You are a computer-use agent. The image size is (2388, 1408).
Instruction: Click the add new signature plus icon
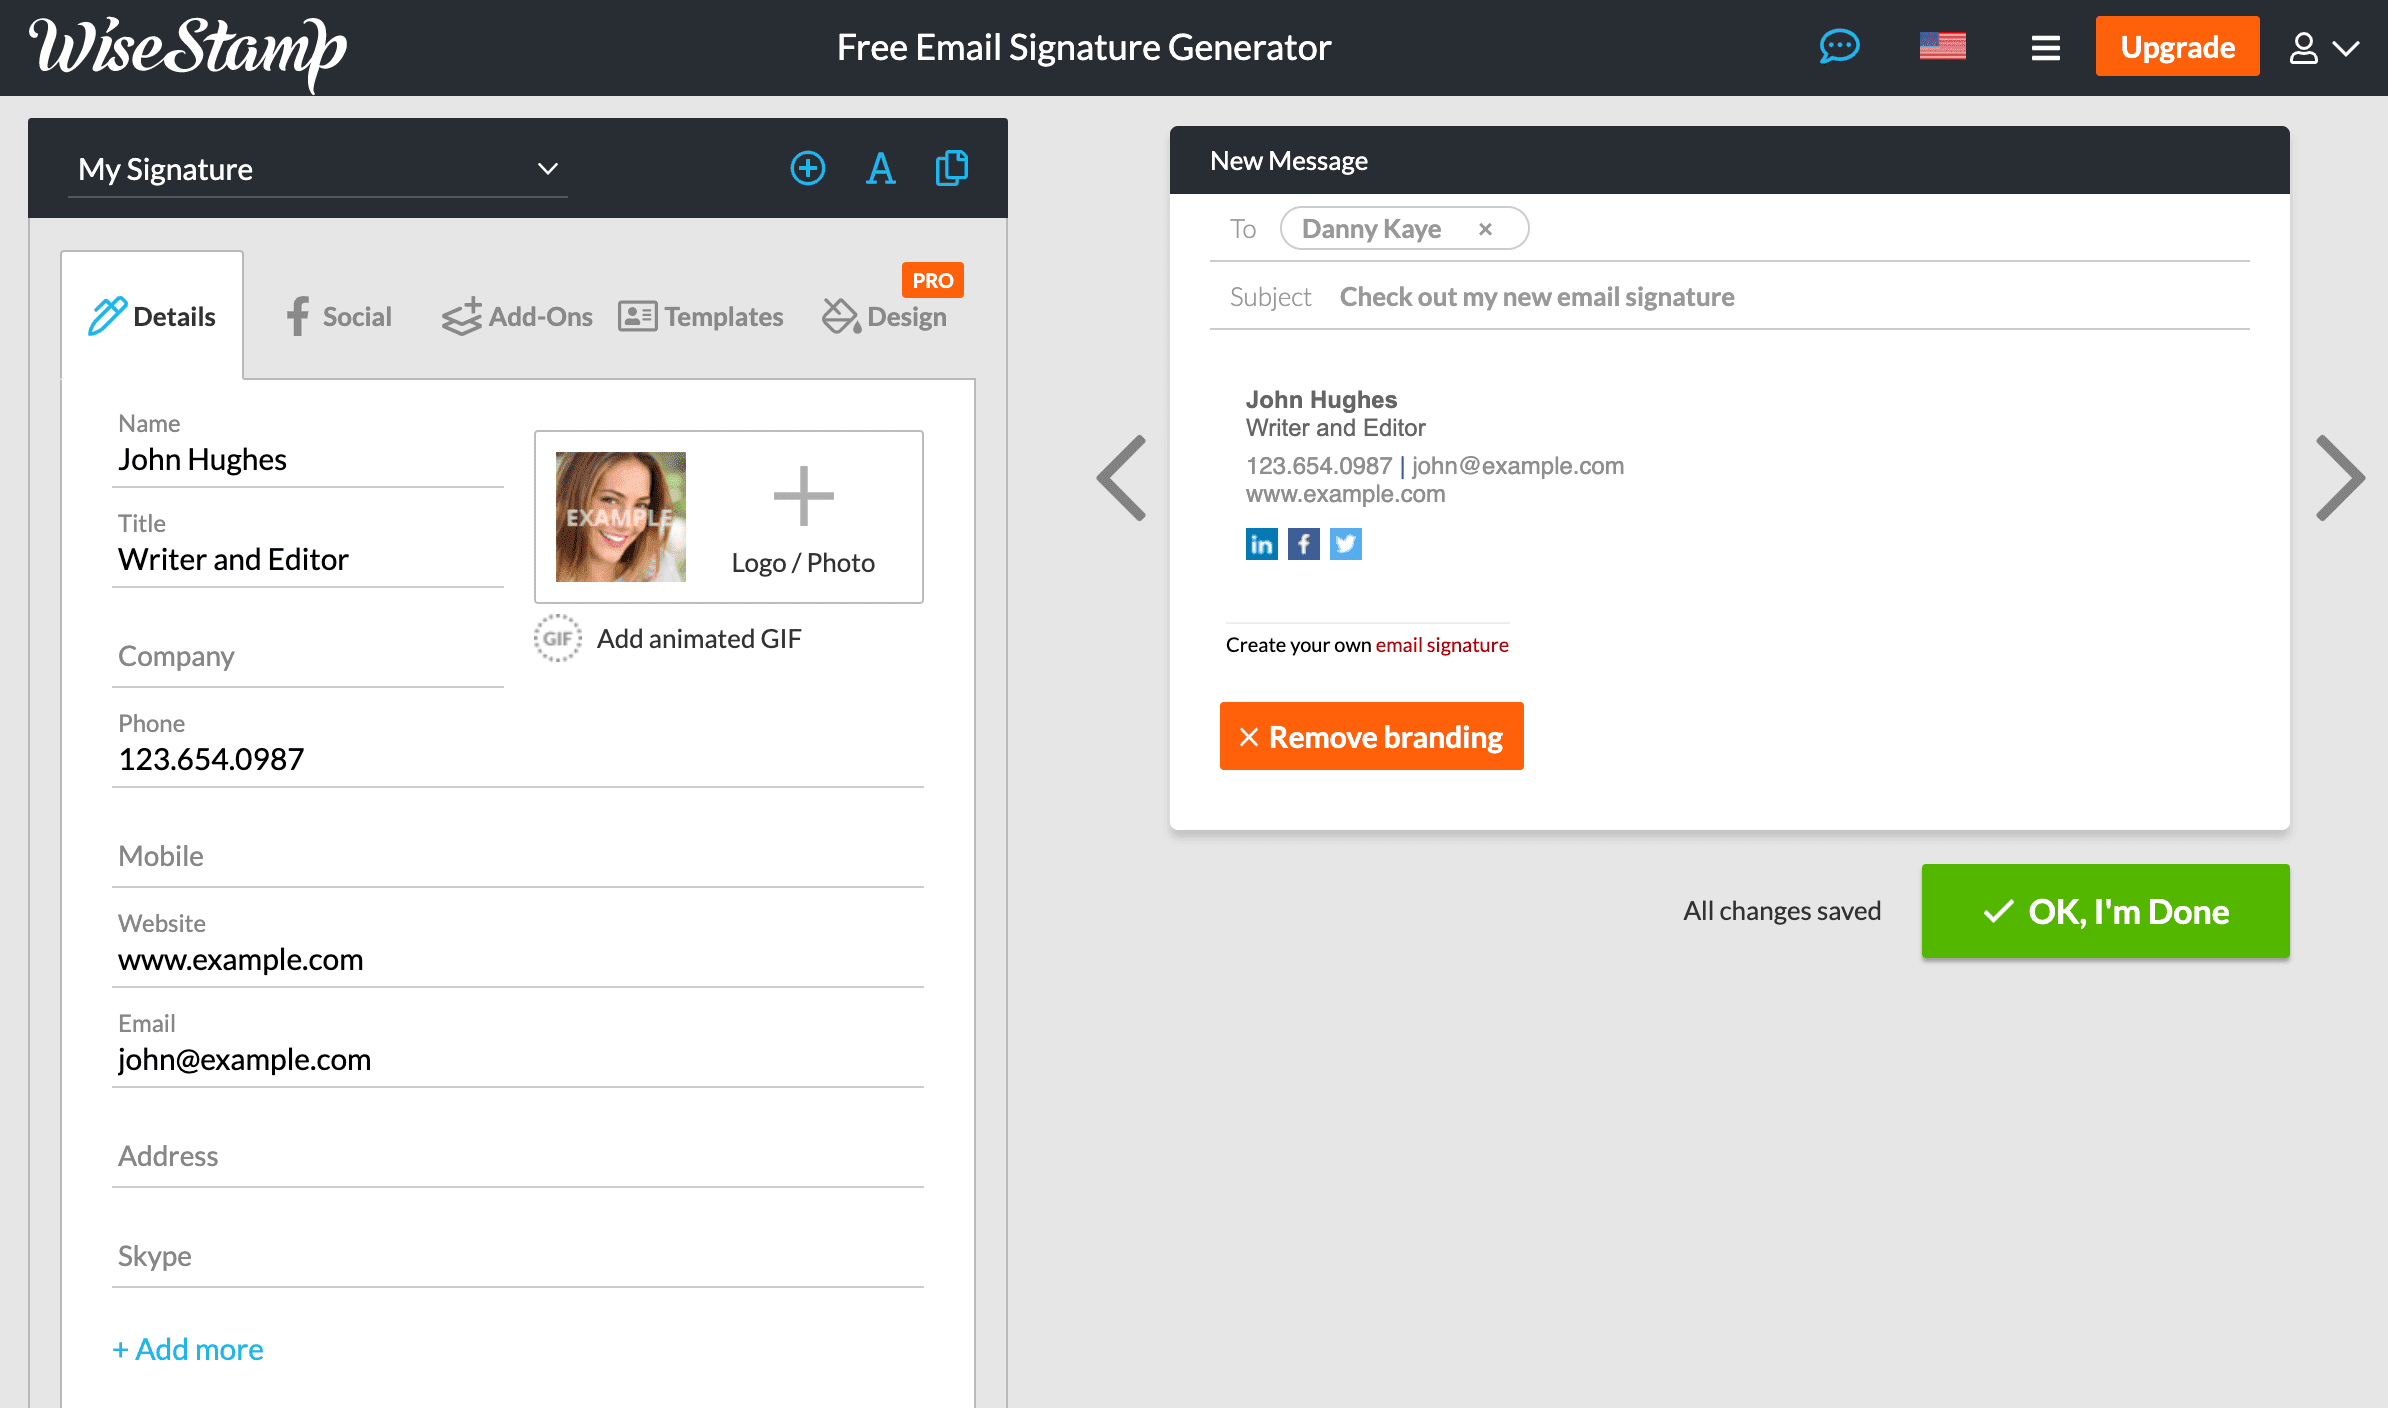click(808, 168)
